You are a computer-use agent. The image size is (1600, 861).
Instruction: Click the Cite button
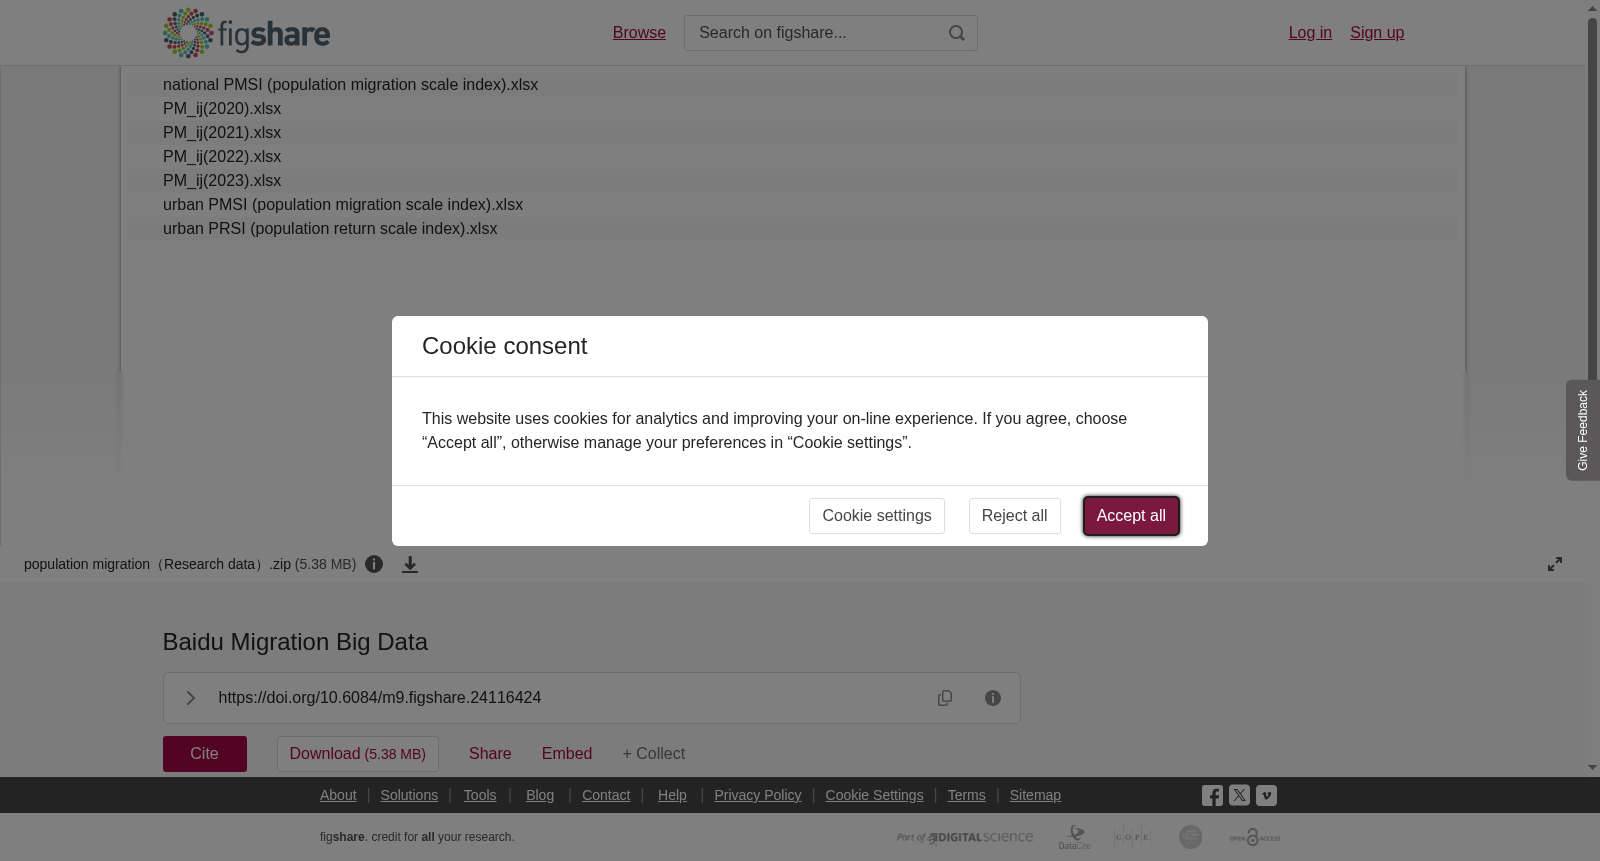coord(205,754)
